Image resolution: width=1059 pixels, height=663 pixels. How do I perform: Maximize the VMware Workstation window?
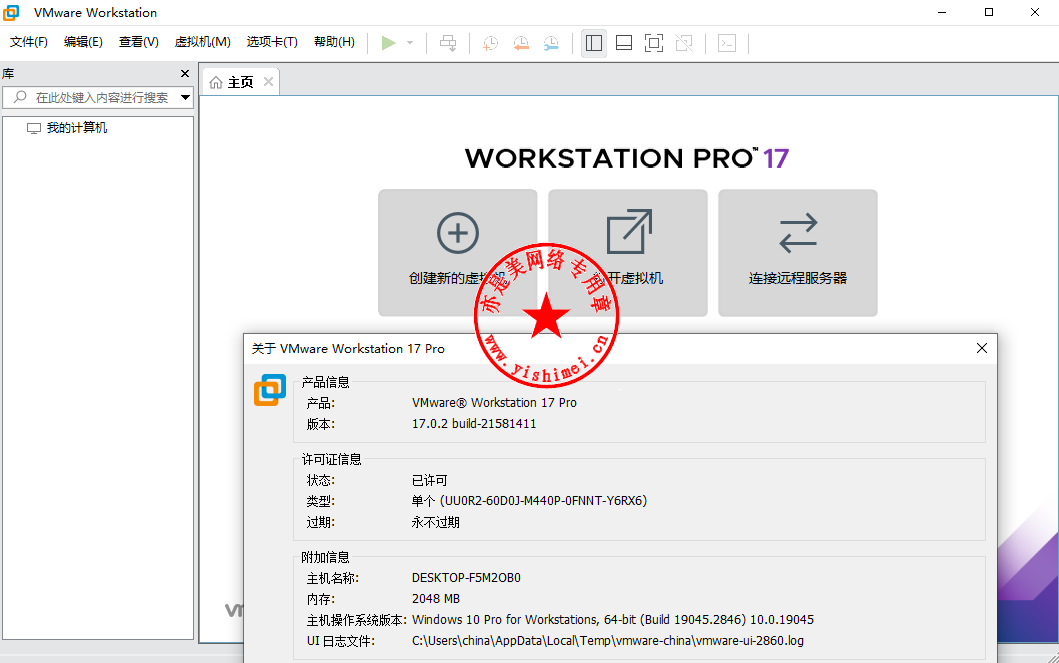989,12
